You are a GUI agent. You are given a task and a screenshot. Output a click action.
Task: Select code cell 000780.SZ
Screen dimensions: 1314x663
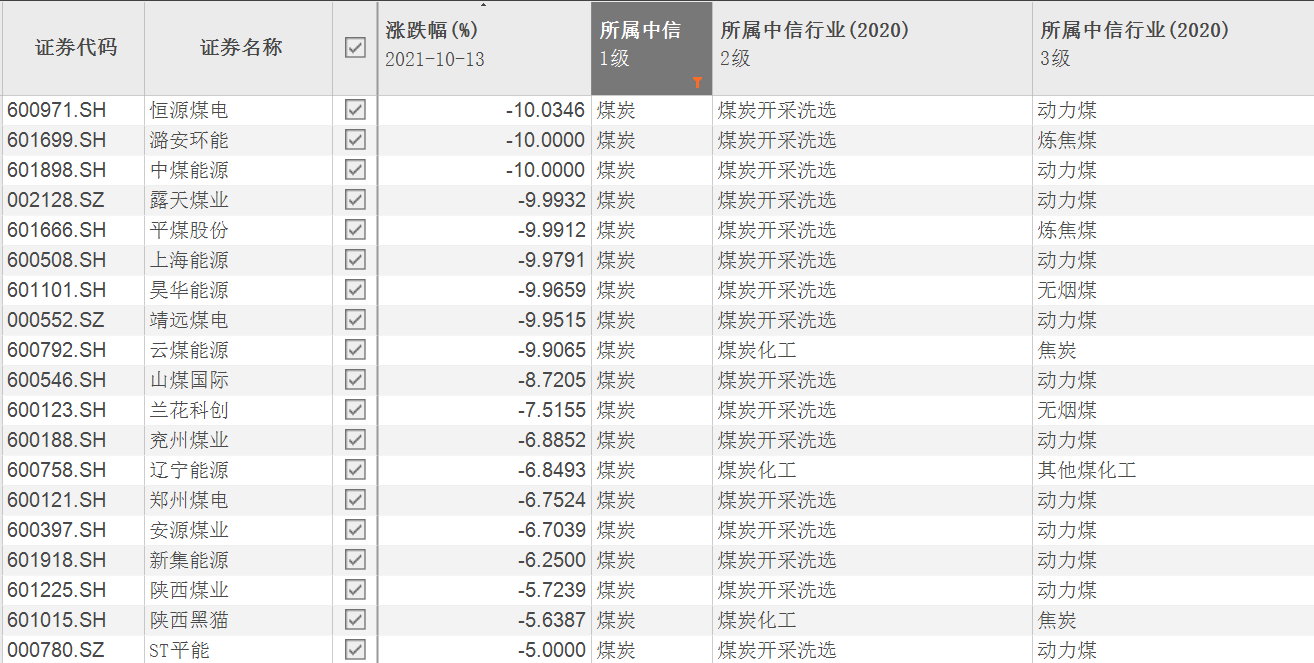pos(56,650)
